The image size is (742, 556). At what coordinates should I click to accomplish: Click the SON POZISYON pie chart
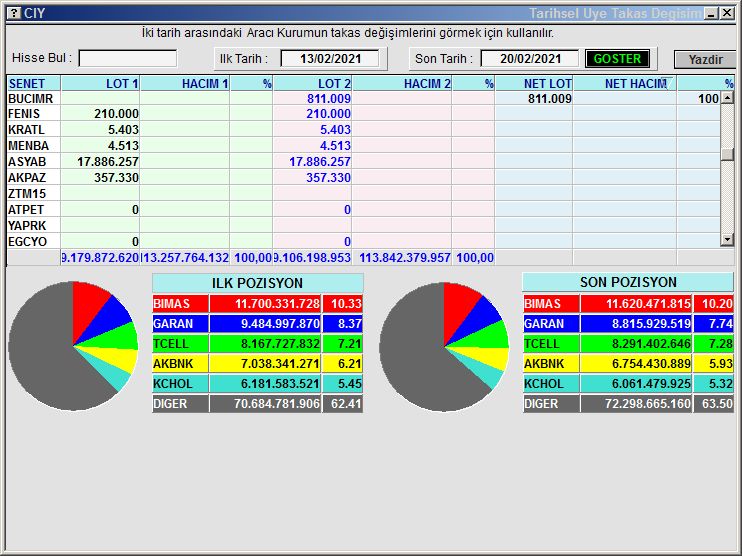tap(444, 347)
